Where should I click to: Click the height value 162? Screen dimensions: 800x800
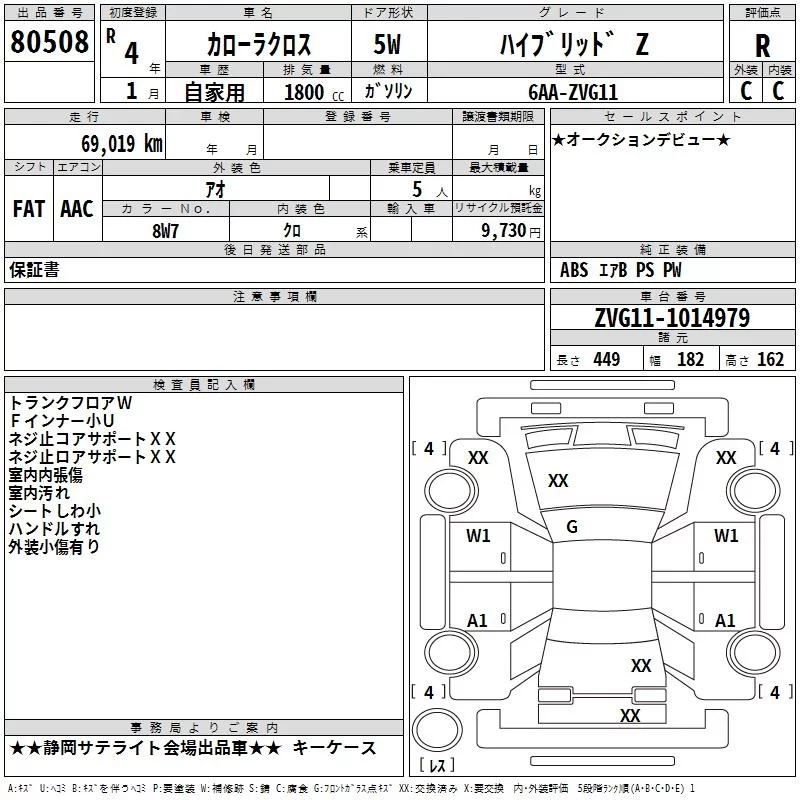point(770,360)
